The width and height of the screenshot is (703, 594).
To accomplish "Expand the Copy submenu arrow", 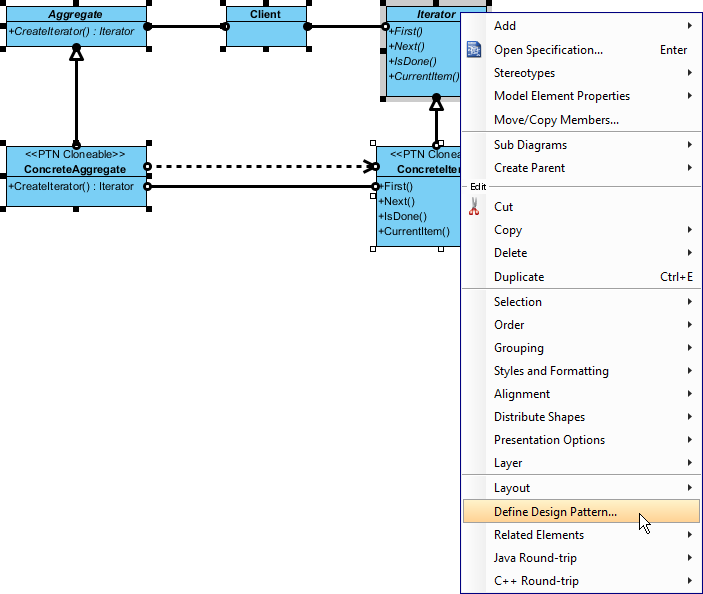I will [690, 230].
